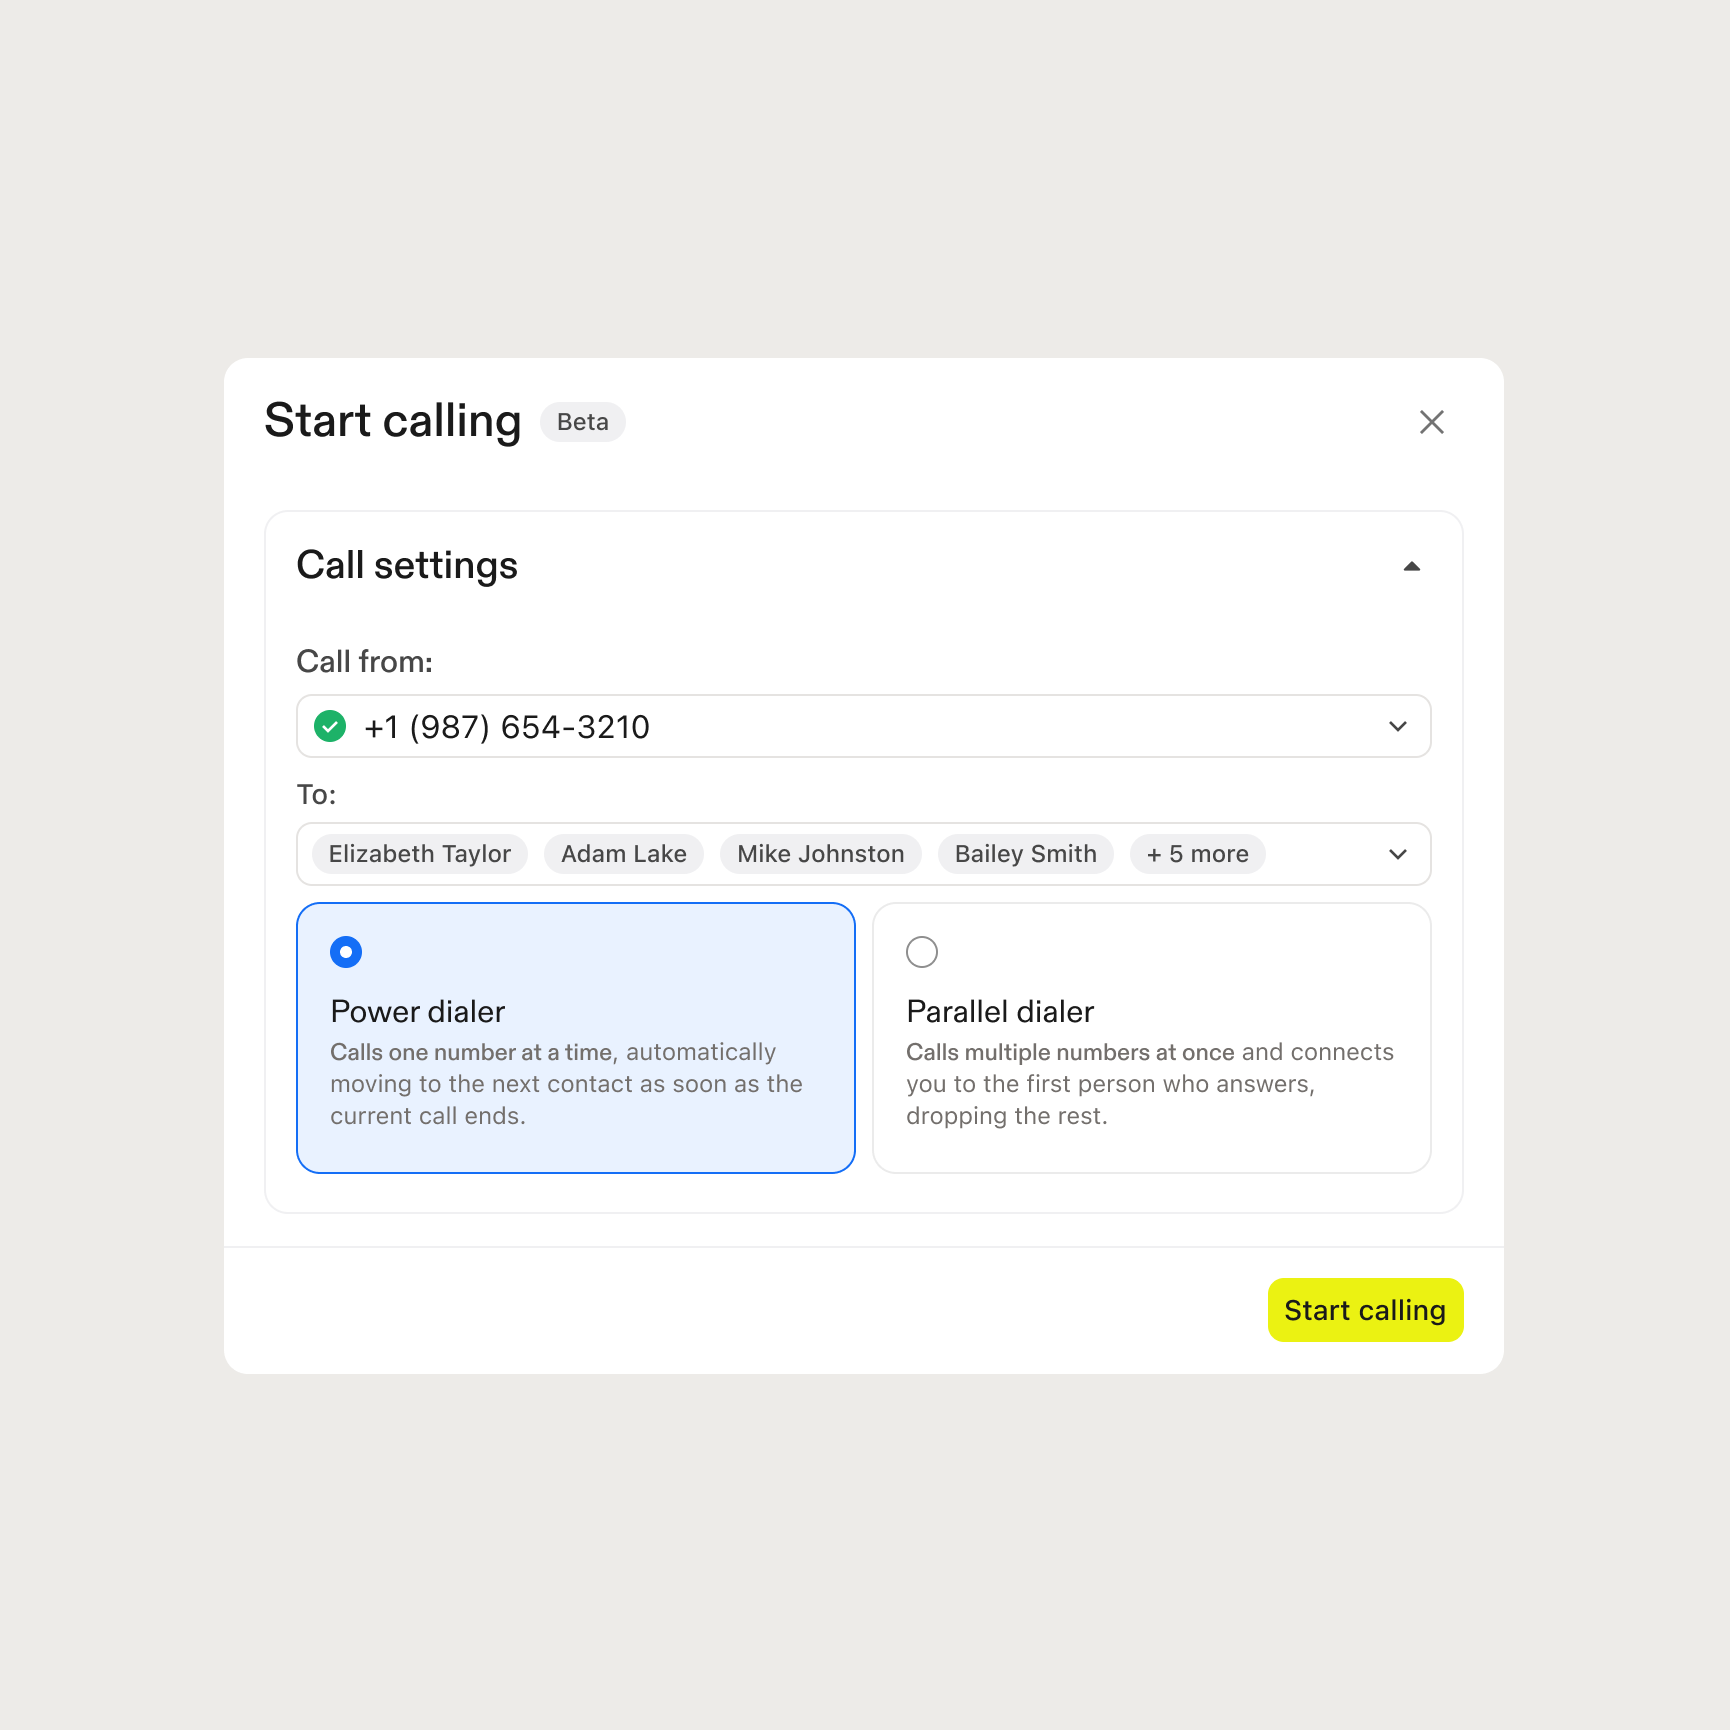Click the Bailey Smith contact chip
Screen dimensions: 1730x1730
(x=1024, y=854)
